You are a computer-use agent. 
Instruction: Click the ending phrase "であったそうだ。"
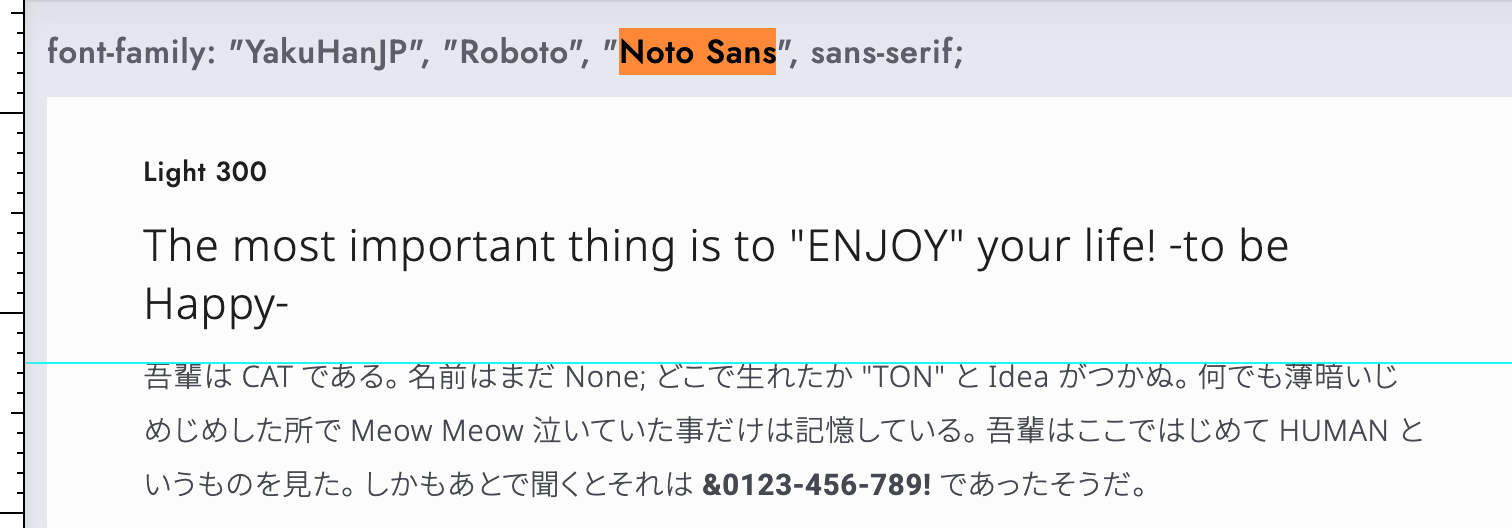click(x=1044, y=487)
